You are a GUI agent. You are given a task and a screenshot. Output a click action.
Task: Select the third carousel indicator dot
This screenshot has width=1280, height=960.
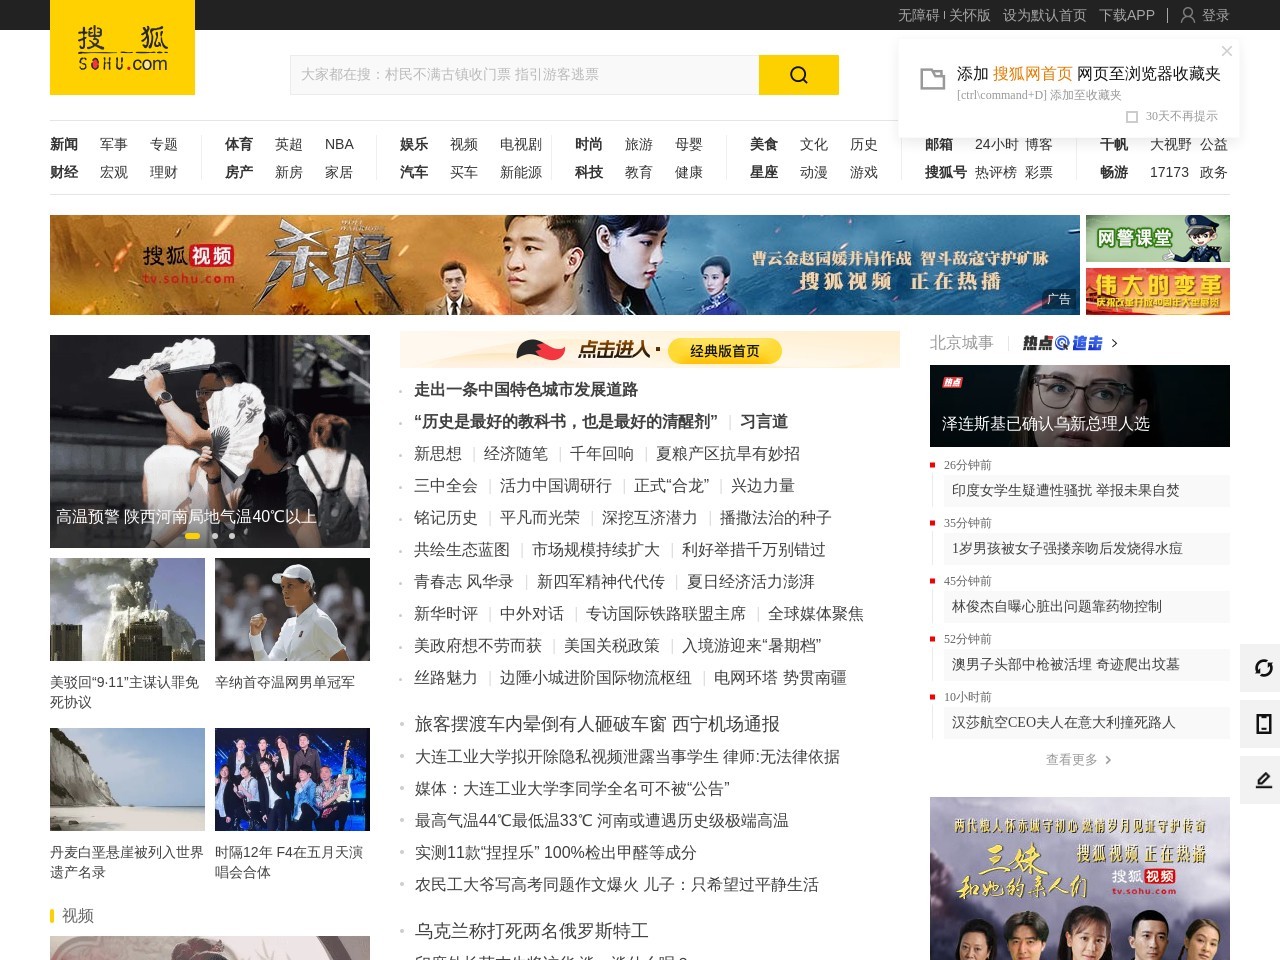[232, 536]
